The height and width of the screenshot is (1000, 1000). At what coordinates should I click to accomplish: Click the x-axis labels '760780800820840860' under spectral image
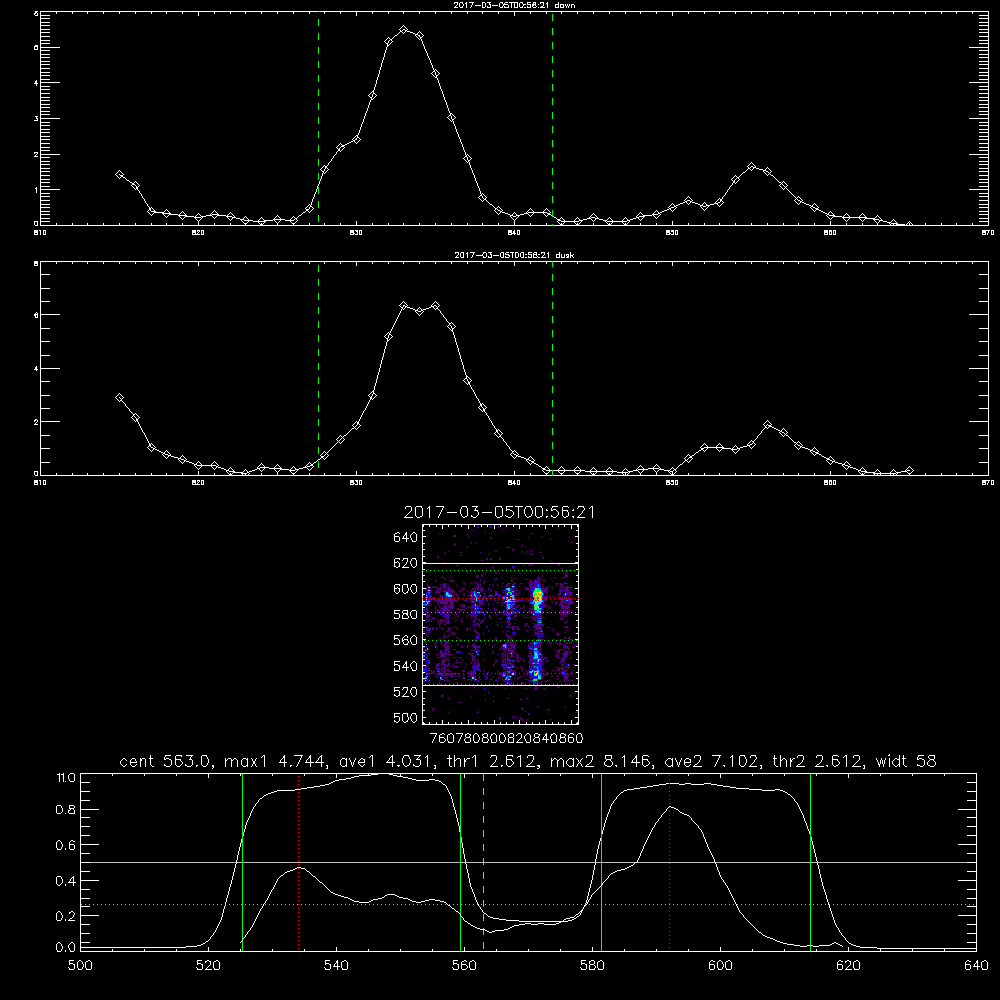click(x=507, y=739)
